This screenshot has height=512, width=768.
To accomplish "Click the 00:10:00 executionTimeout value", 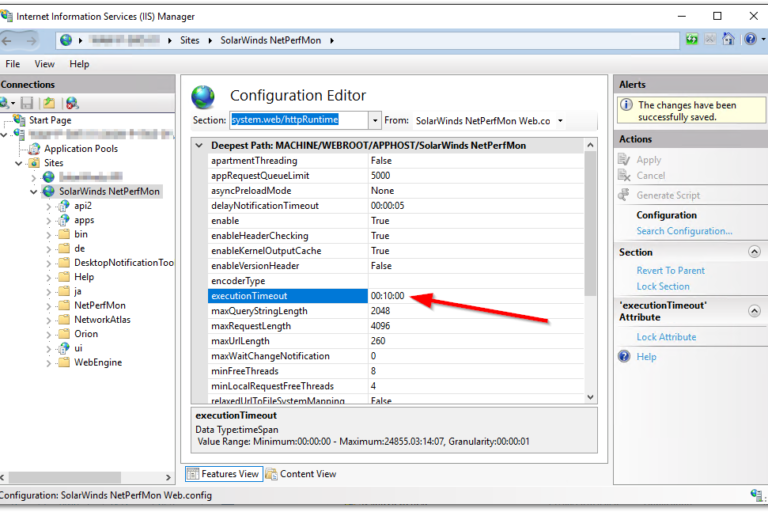I will tap(387, 296).
